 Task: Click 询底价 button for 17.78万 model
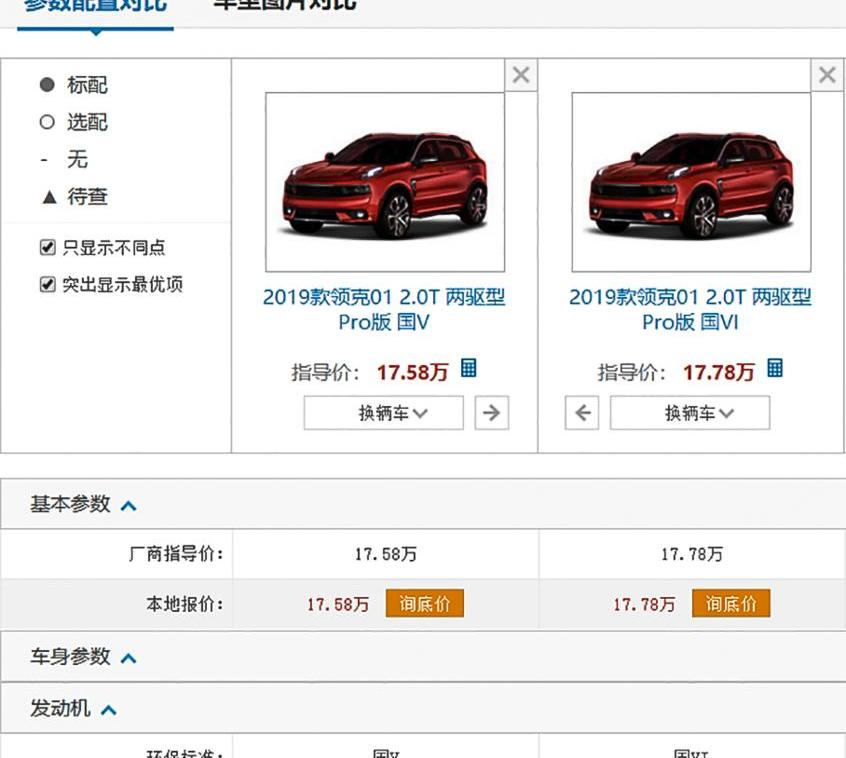coord(731,603)
